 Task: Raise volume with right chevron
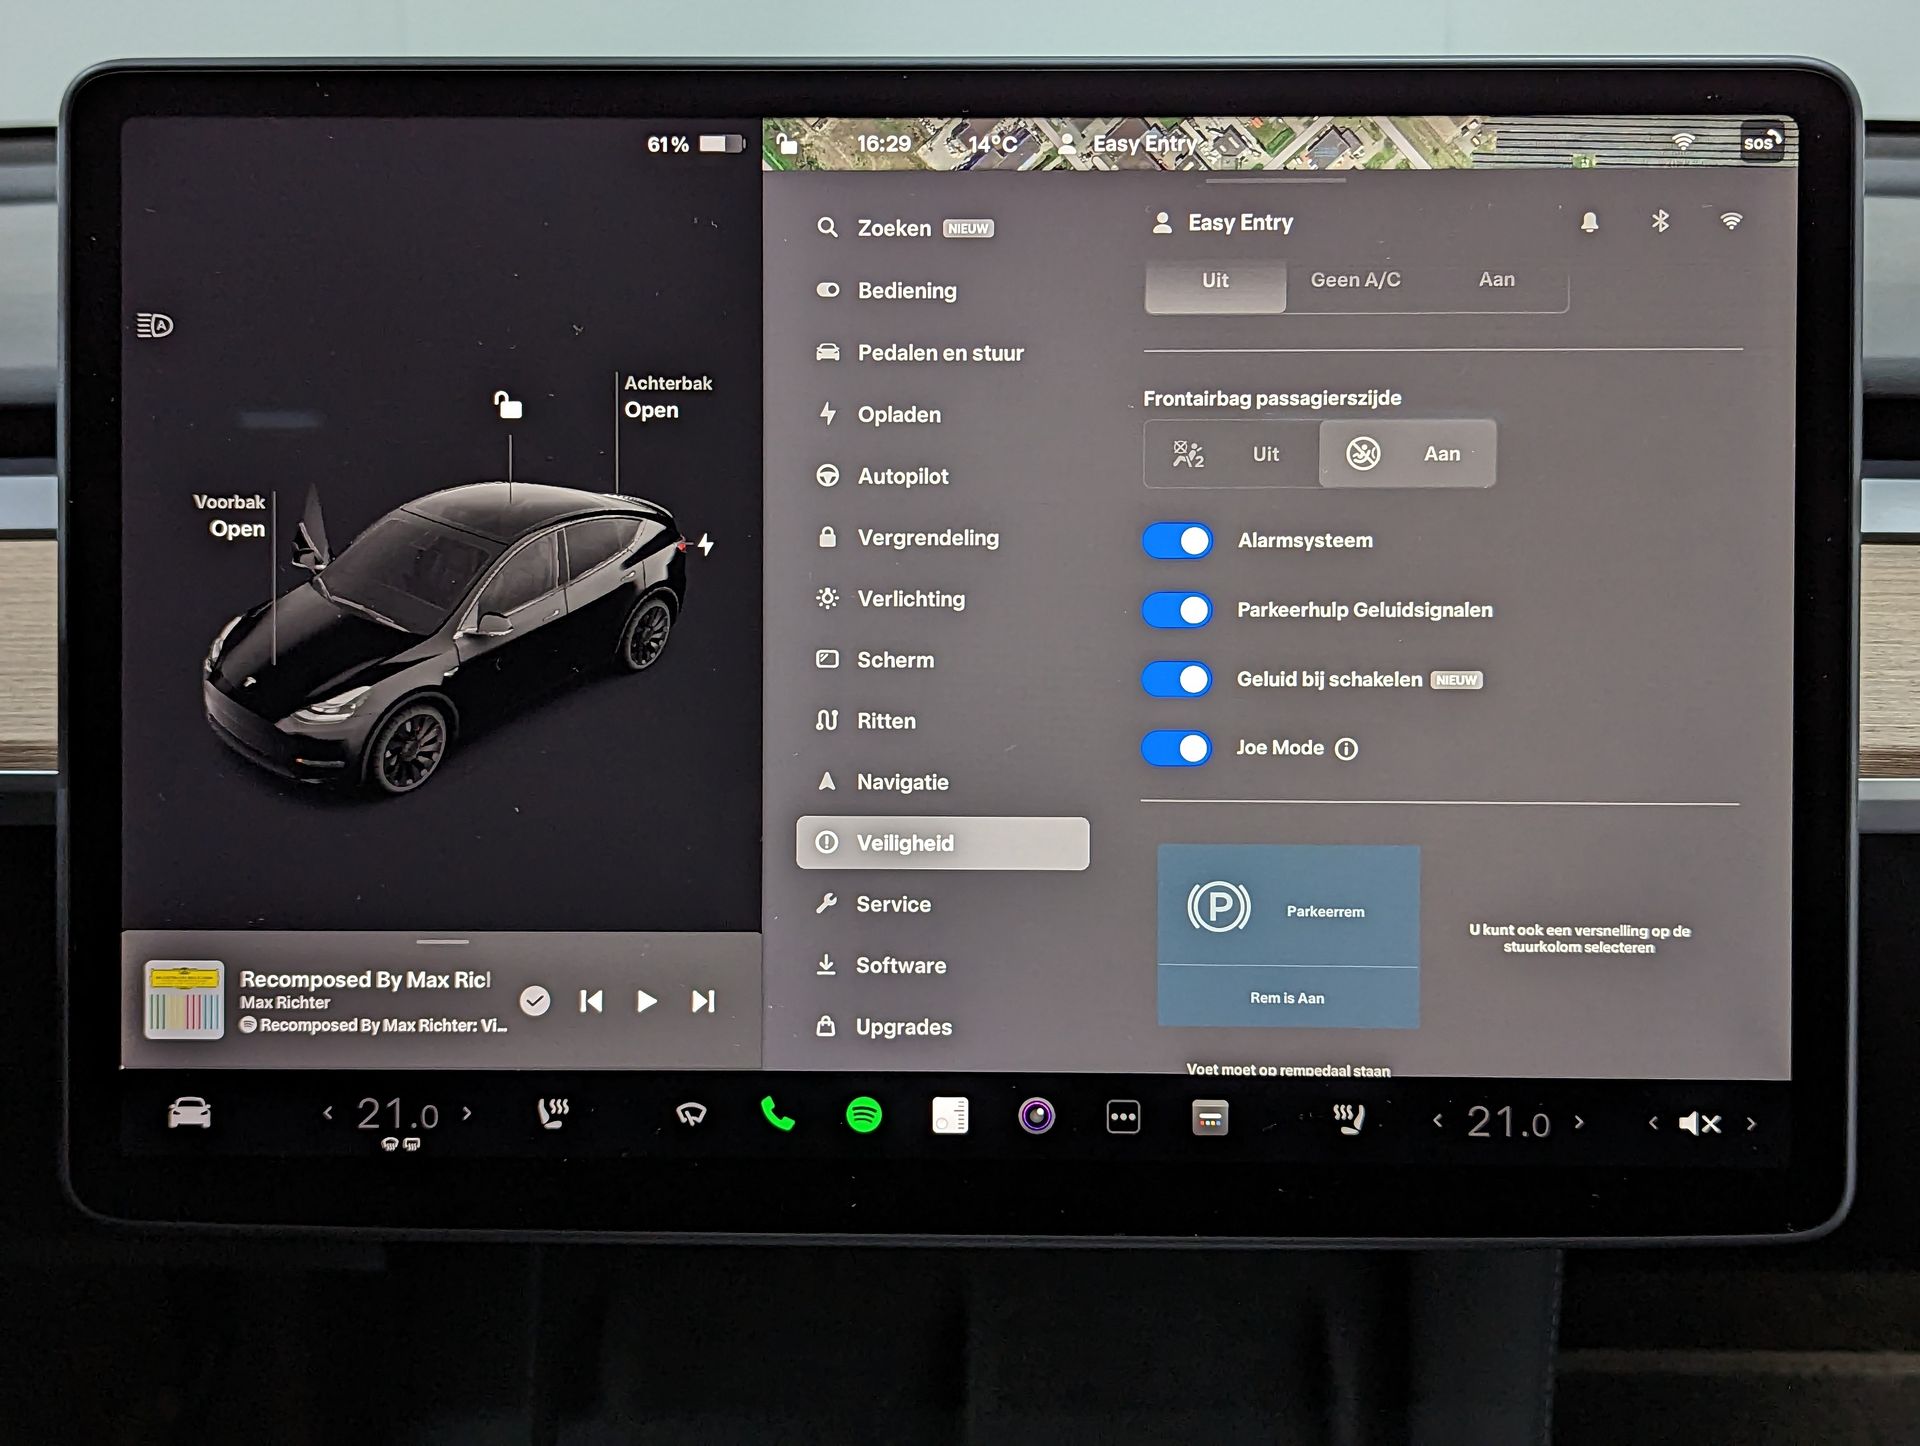(x=1751, y=1124)
